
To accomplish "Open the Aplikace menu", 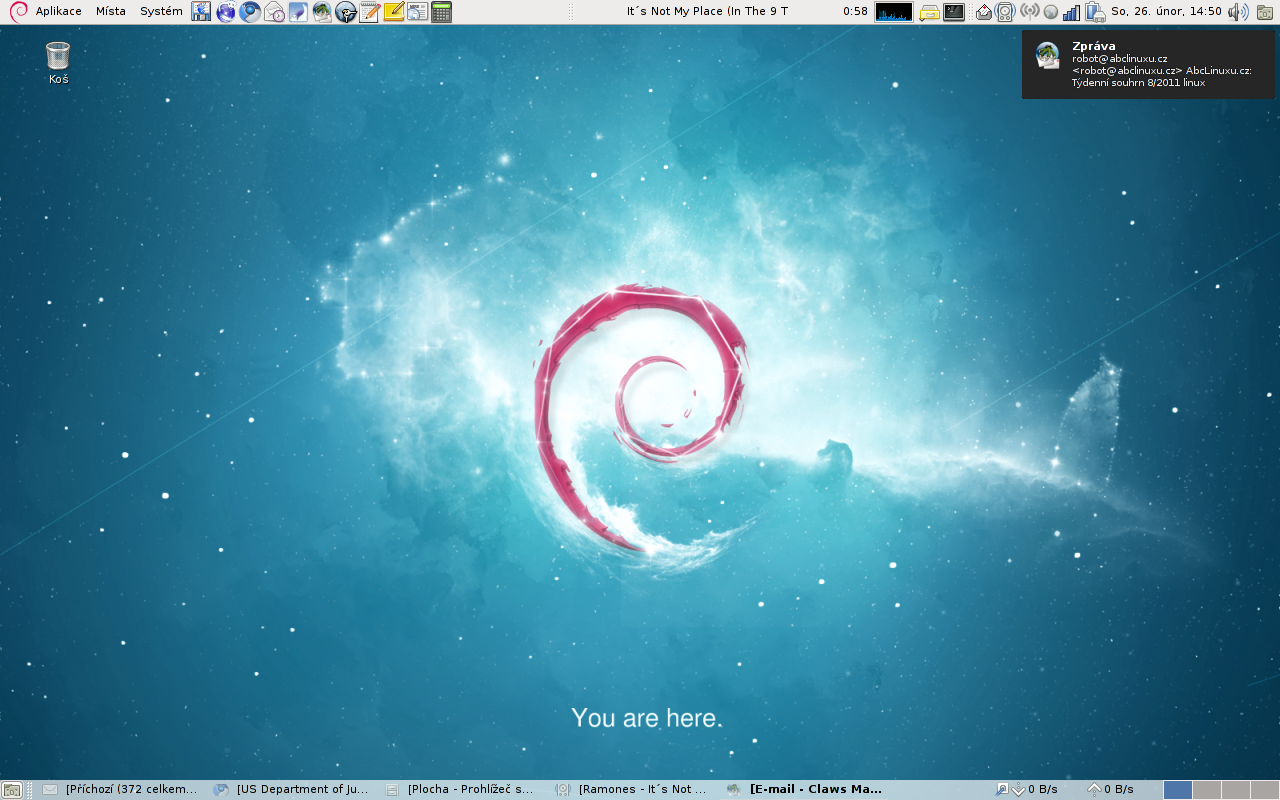I will 59,11.
